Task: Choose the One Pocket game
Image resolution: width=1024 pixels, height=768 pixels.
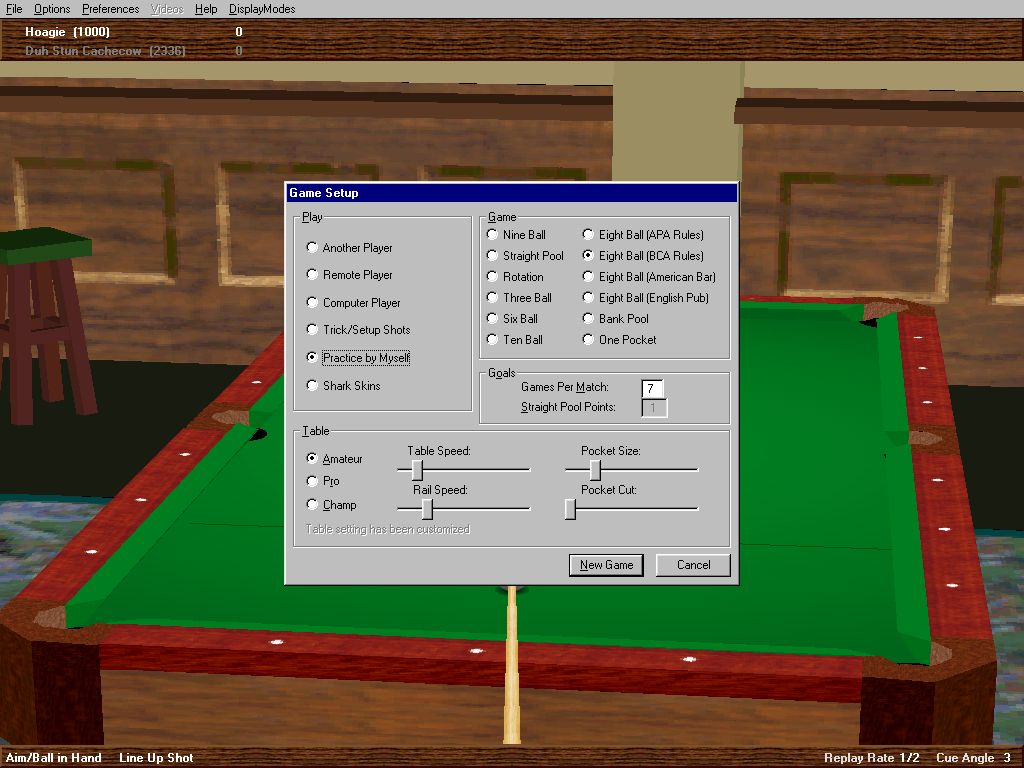Action: [x=620, y=339]
